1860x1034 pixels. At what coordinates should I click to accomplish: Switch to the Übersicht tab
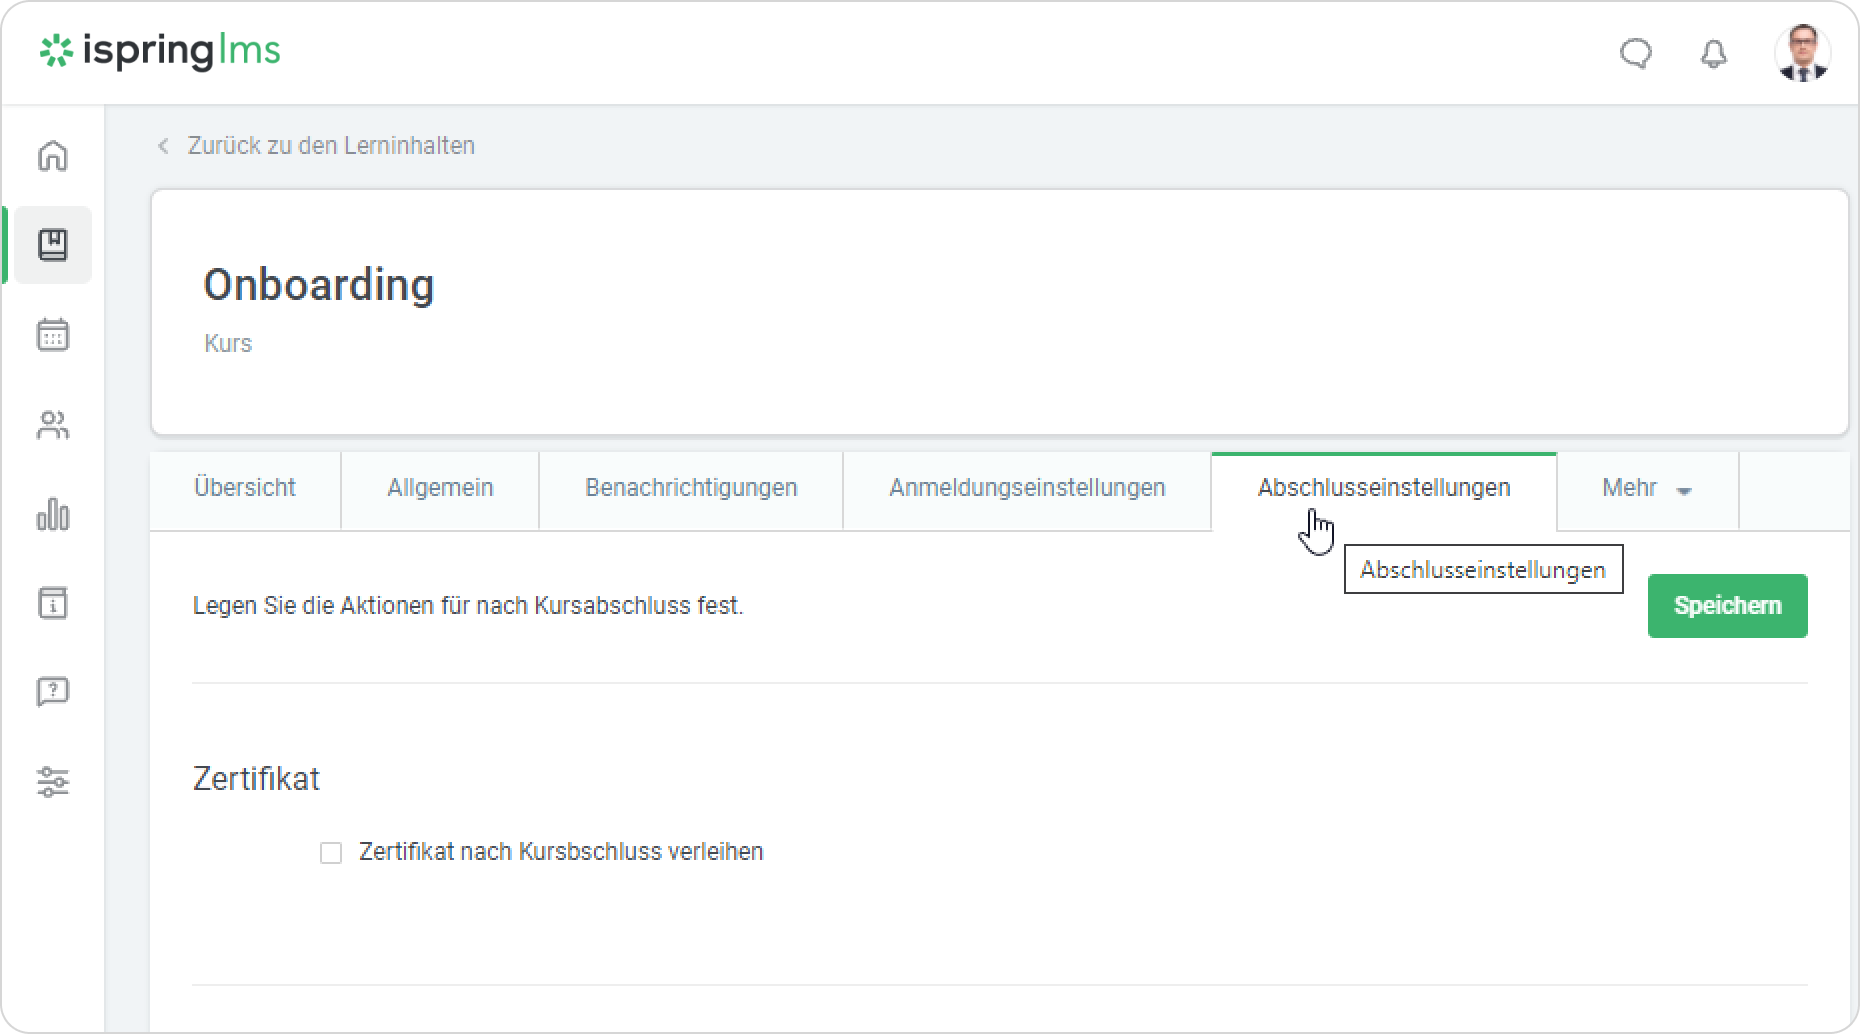pyautogui.click(x=245, y=488)
